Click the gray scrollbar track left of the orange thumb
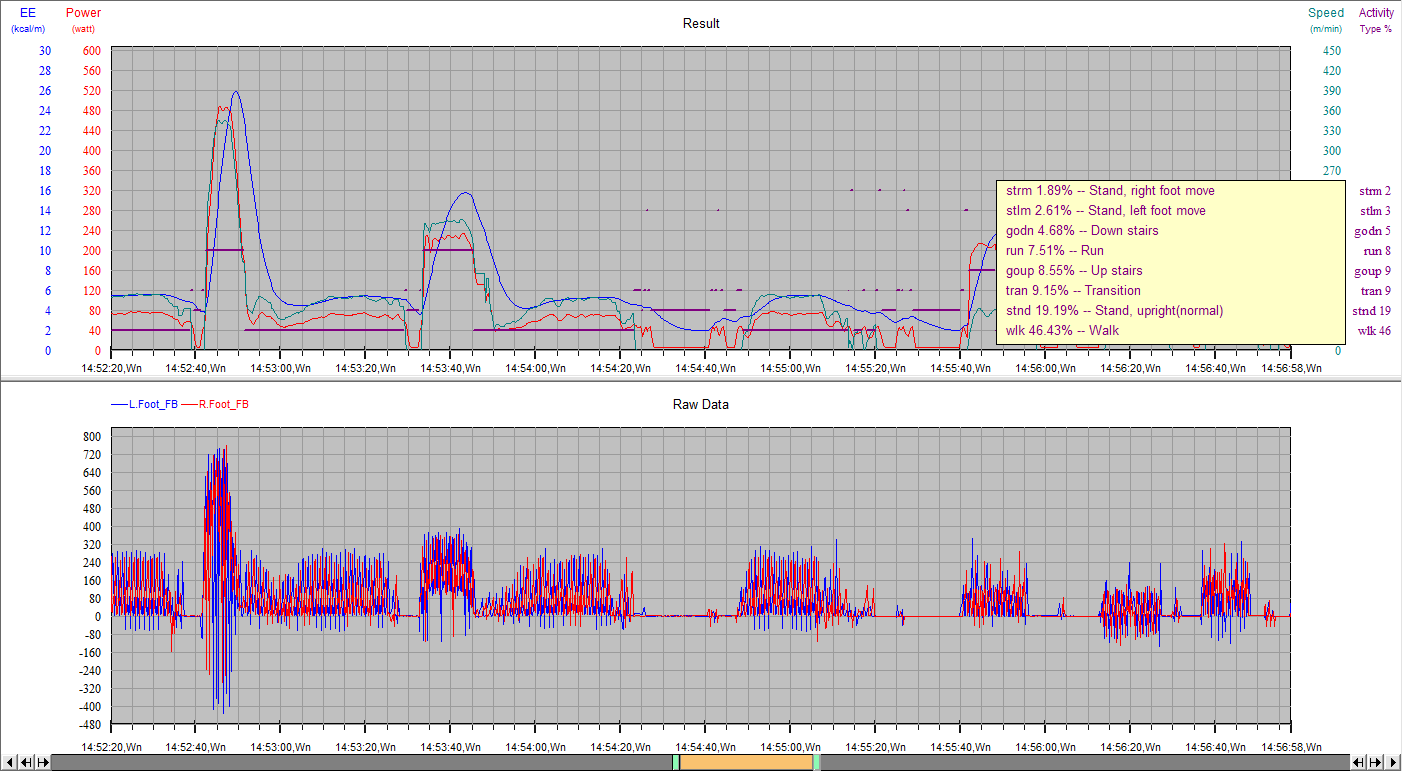The width and height of the screenshot is (1402, 771). pyautogui.click(x=362, y=762)
